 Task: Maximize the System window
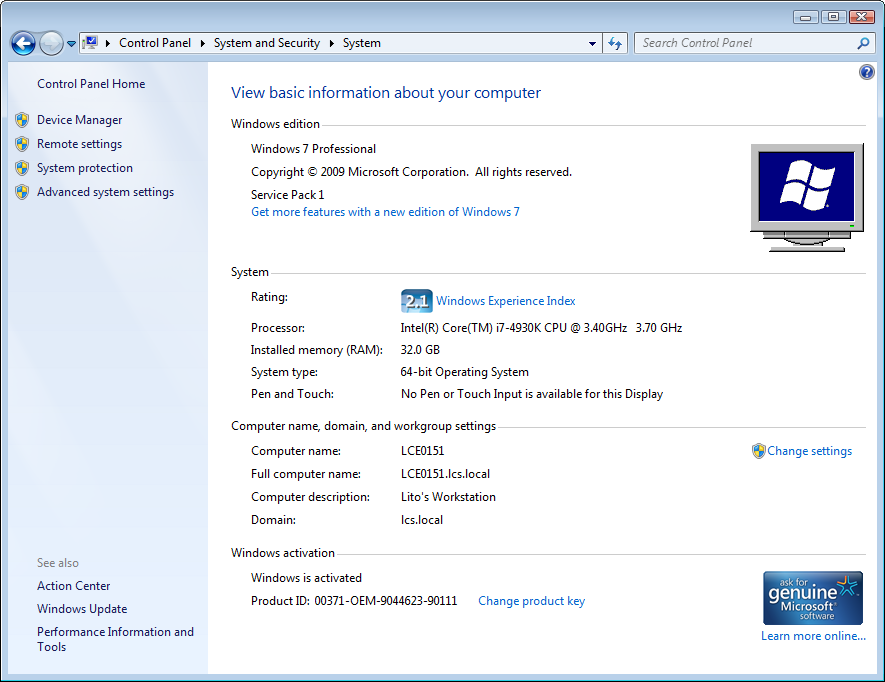pos(833,17)
